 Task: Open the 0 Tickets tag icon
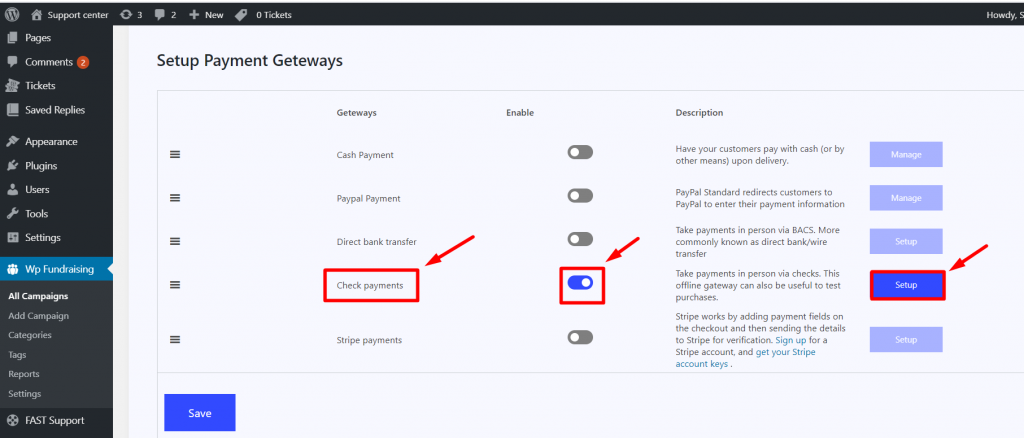pos(241,14)
